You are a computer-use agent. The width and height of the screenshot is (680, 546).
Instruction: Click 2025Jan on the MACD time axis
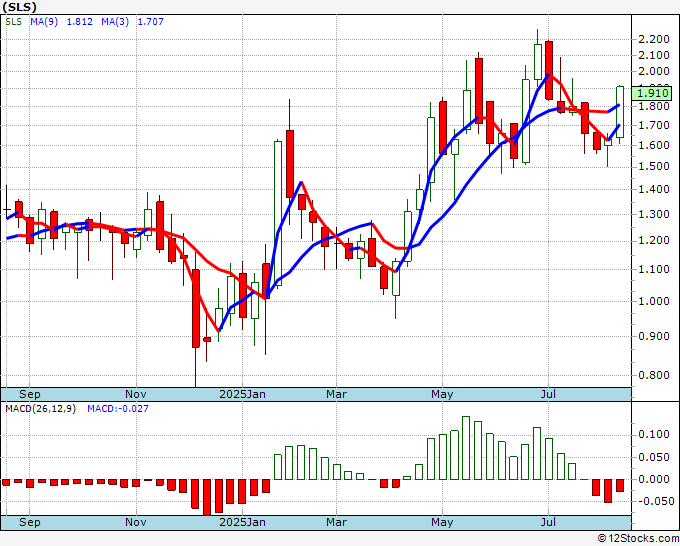click(x=242, y=522)
